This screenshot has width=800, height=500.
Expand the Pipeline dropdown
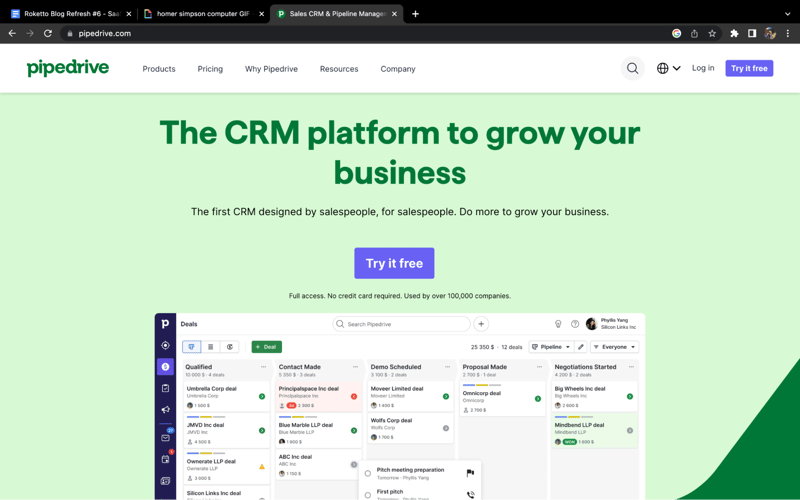[551, 347]
